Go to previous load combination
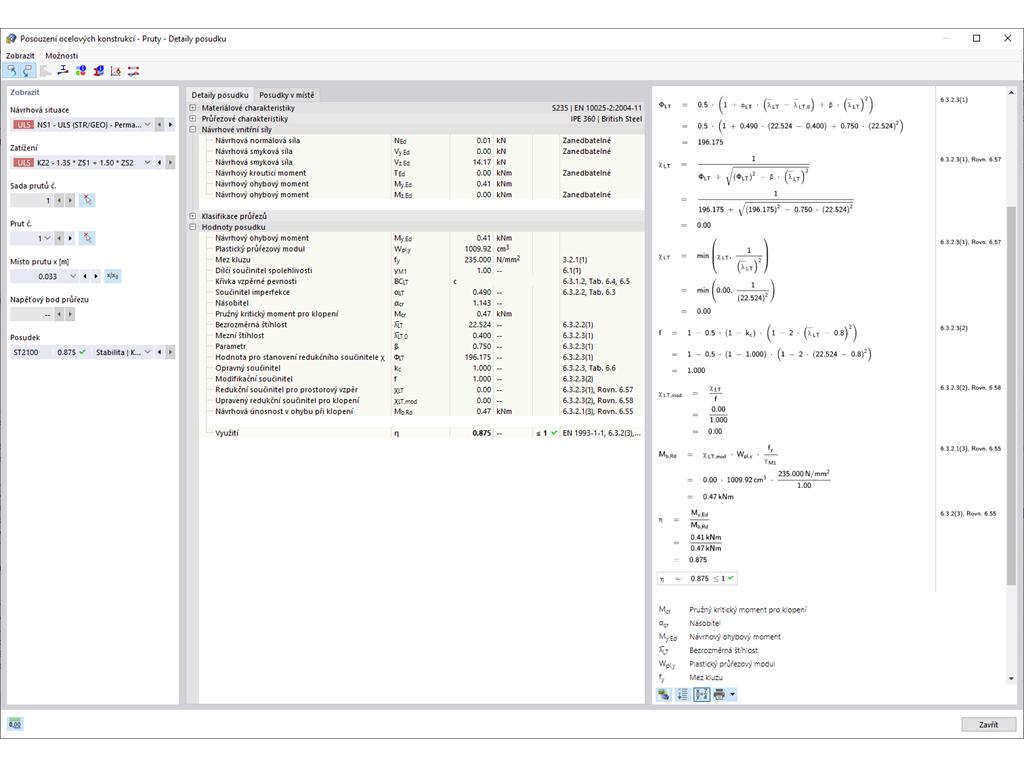1024x768 pixels. click(x=159, y=163)
